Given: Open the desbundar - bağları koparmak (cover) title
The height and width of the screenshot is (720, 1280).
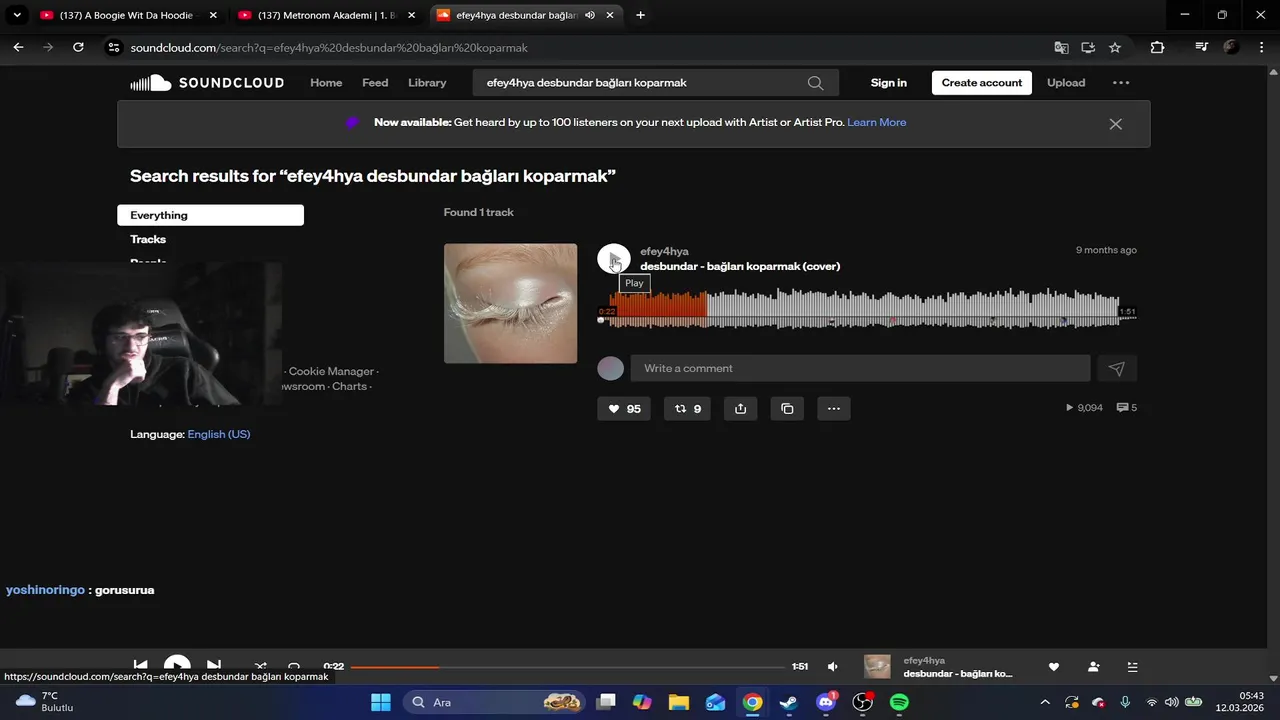Looking at the screenshot, I should 740,266.
